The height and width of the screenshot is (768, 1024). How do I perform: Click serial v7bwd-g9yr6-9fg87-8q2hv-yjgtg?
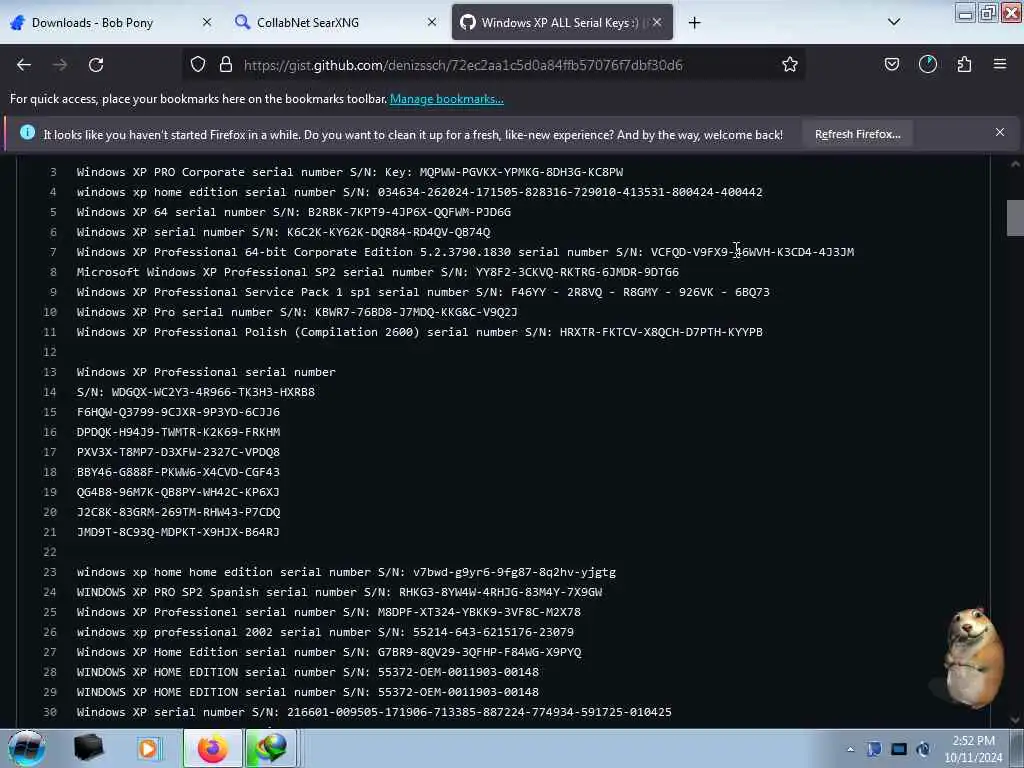514,573
